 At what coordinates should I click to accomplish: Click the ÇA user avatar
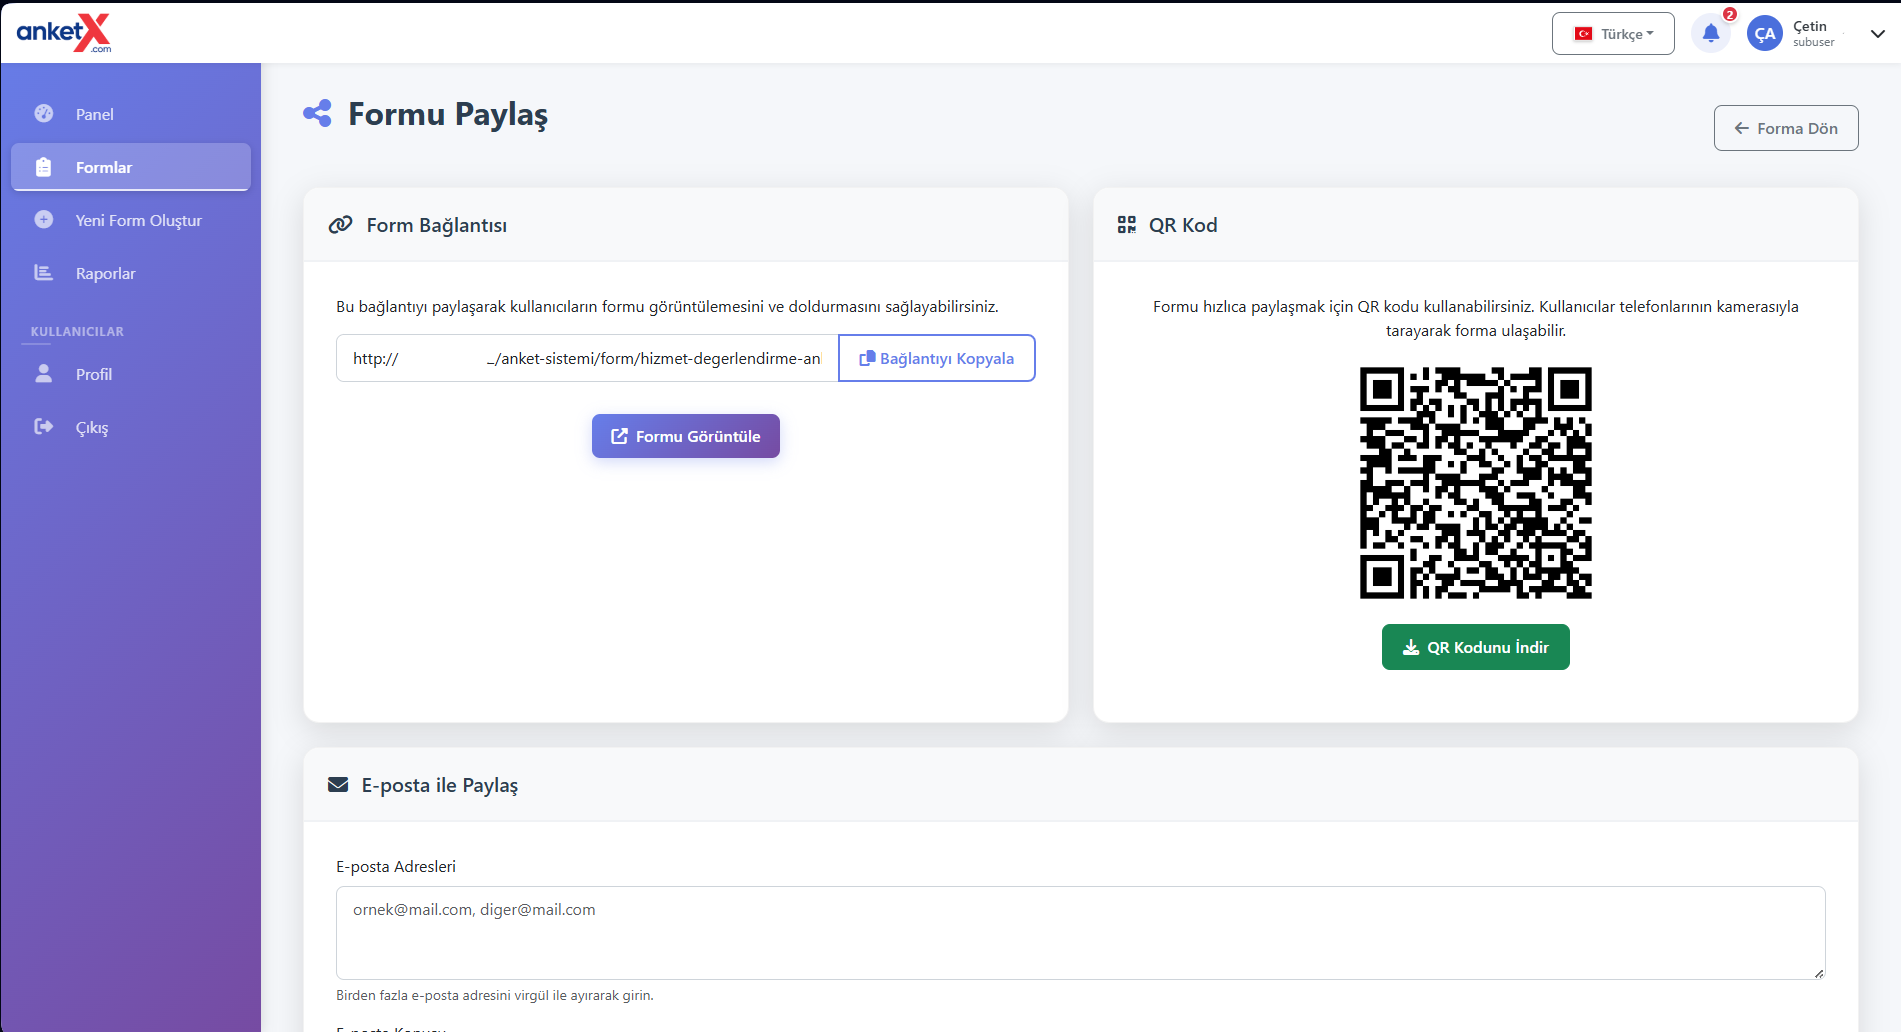(1764, 34)
